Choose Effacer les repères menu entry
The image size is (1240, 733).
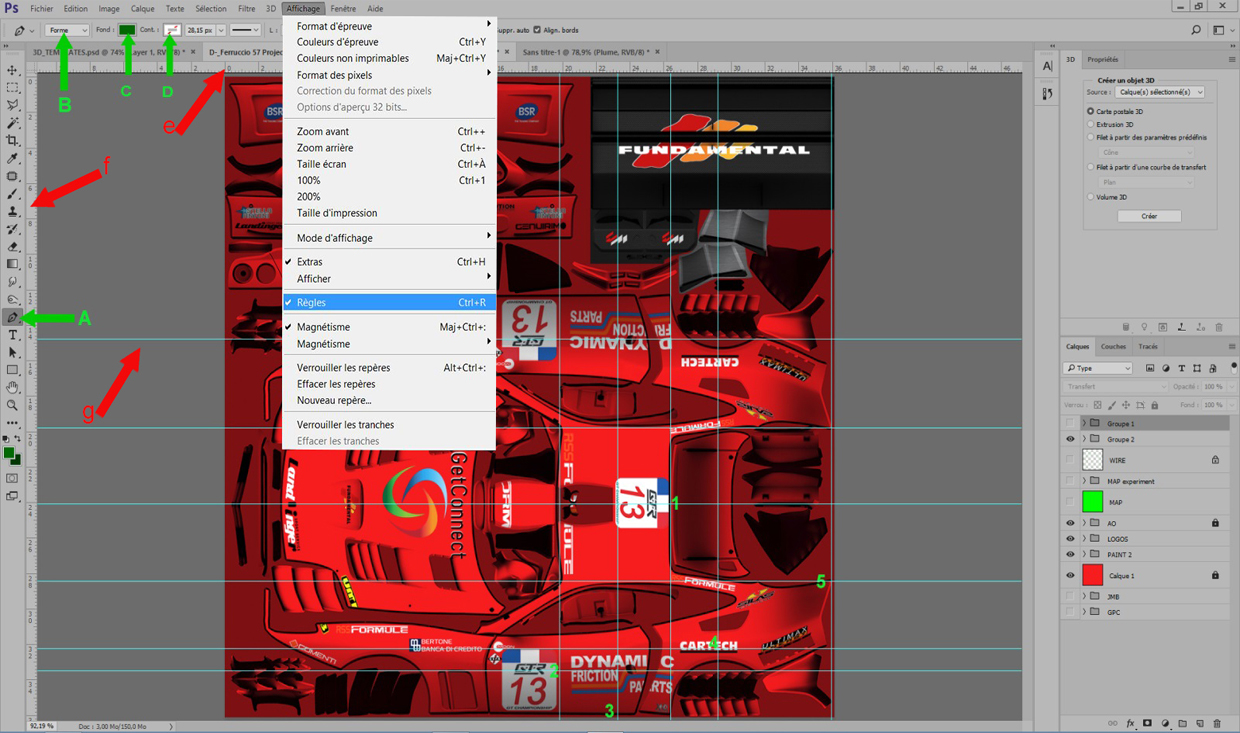point(389,384)
